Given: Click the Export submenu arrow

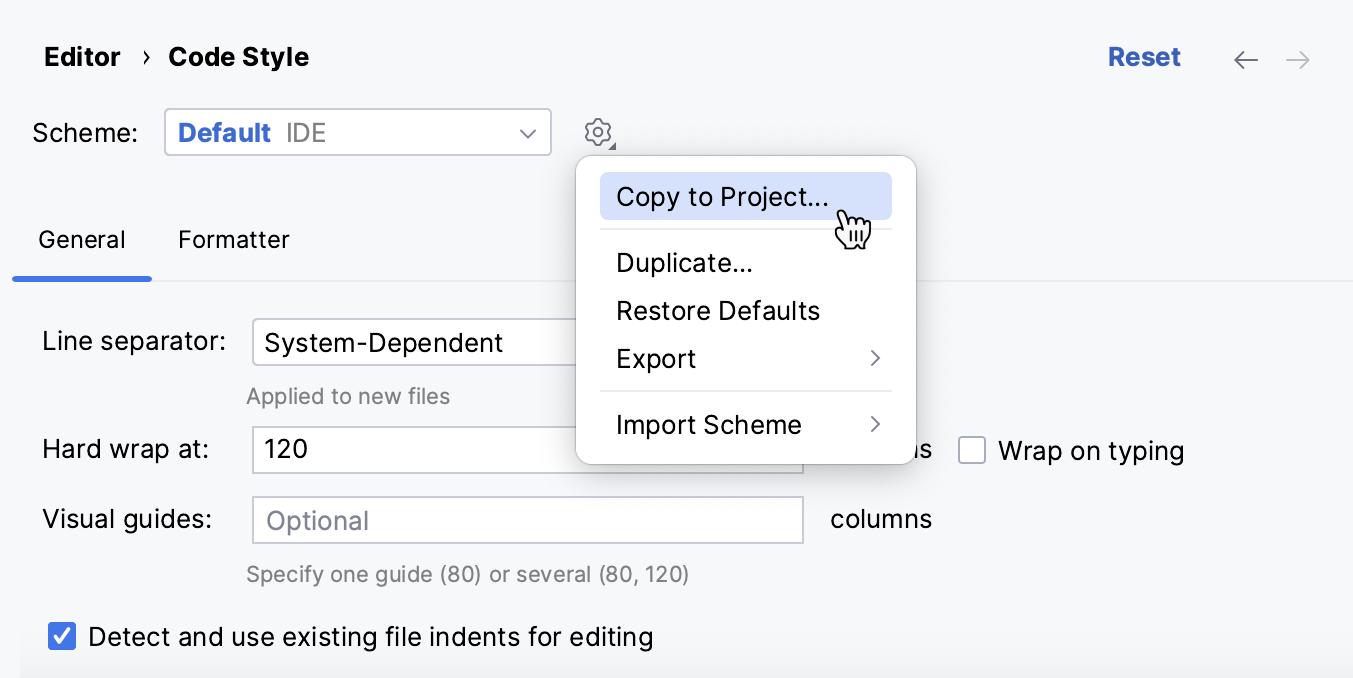Looking at the screenshot, I should (875, 358).
